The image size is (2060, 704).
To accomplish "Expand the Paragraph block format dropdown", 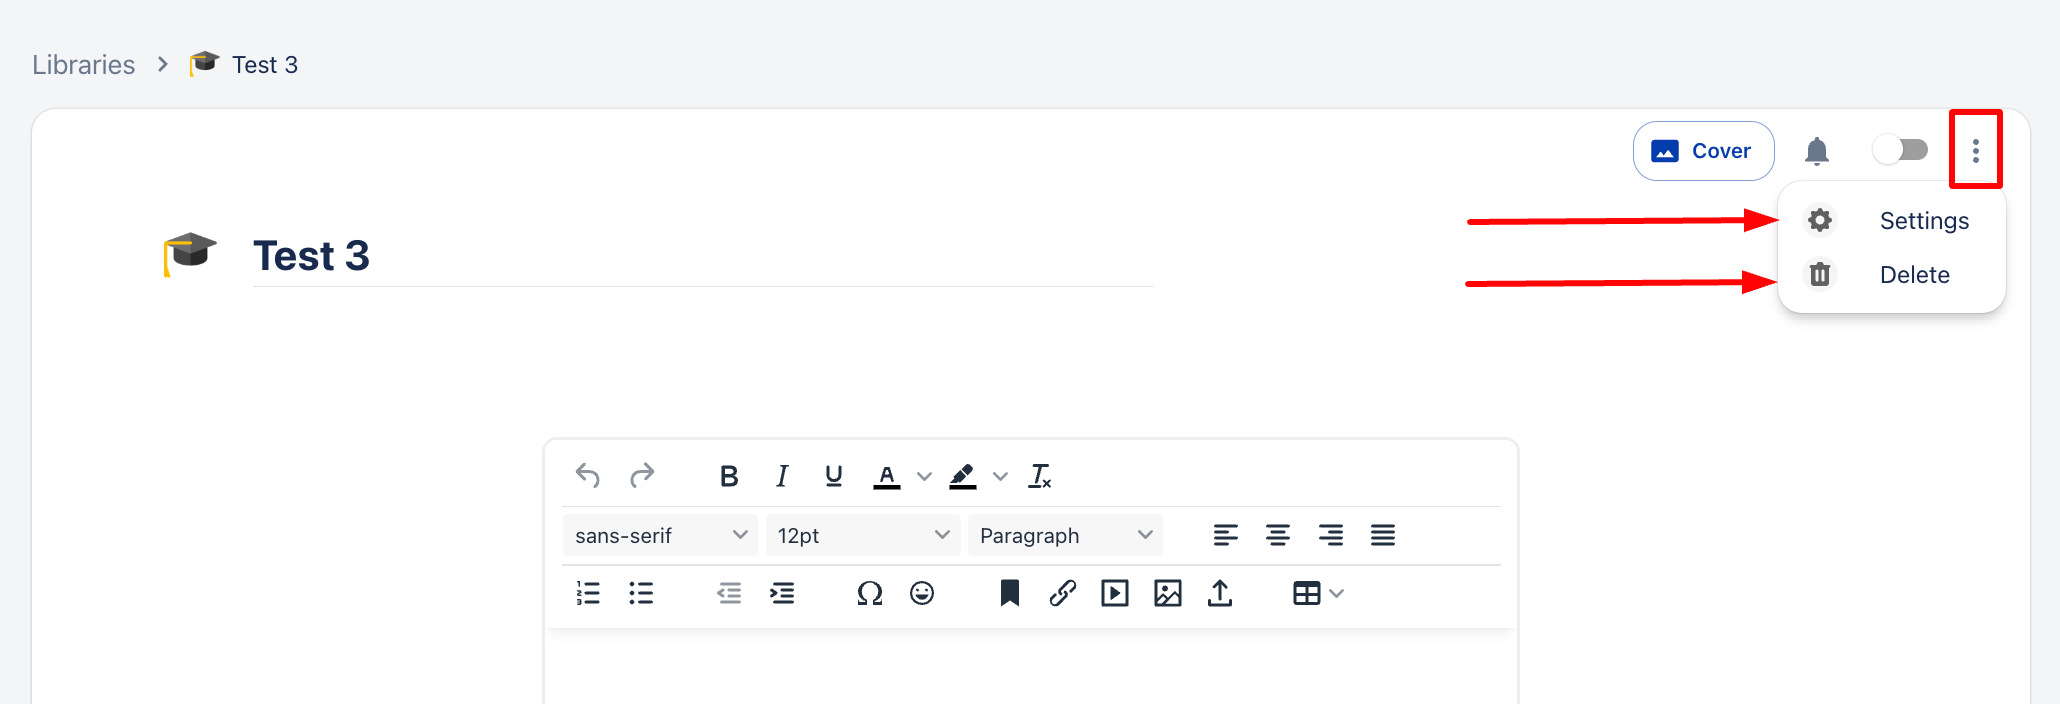I will pyautogui.click(x=1065, y=535).
